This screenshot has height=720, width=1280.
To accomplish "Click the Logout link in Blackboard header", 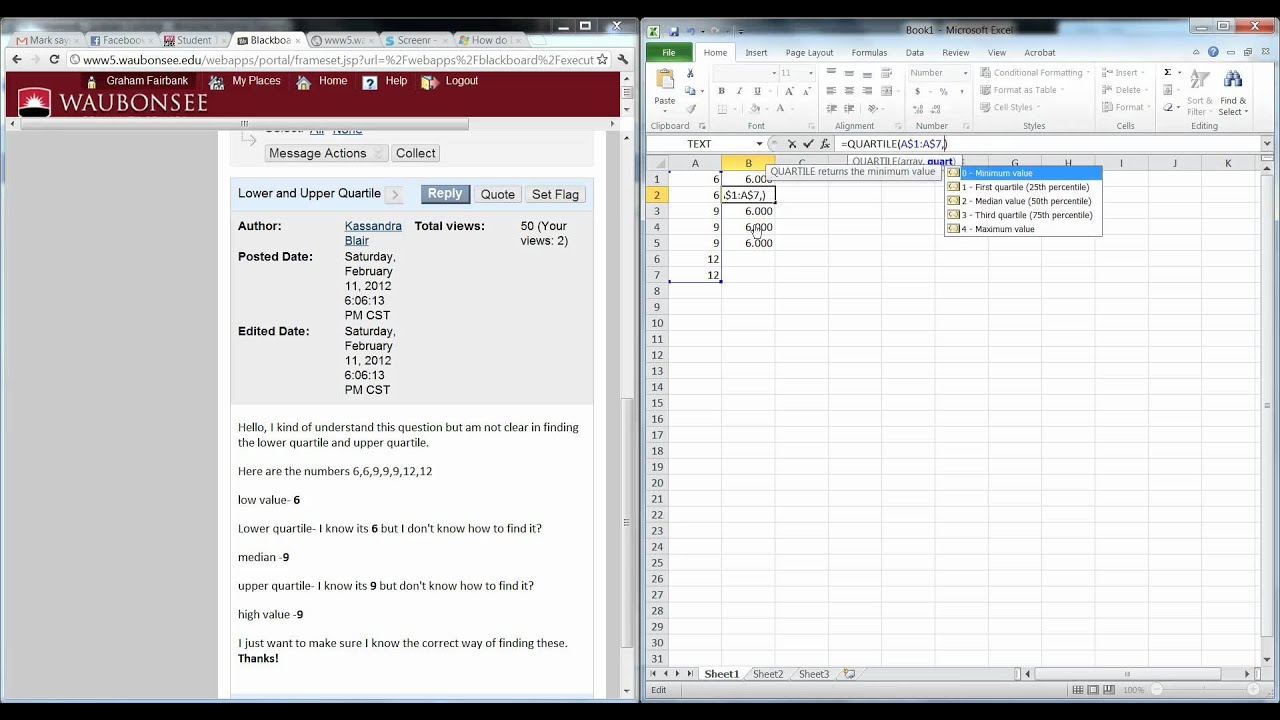I will [461, 81].
